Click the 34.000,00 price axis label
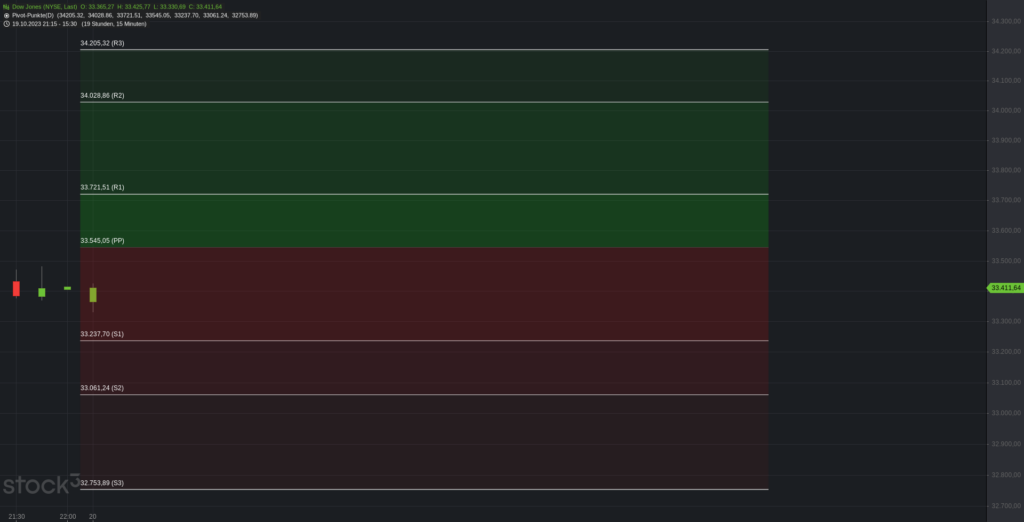1024x522 pixels. [x=1006, y=110]
